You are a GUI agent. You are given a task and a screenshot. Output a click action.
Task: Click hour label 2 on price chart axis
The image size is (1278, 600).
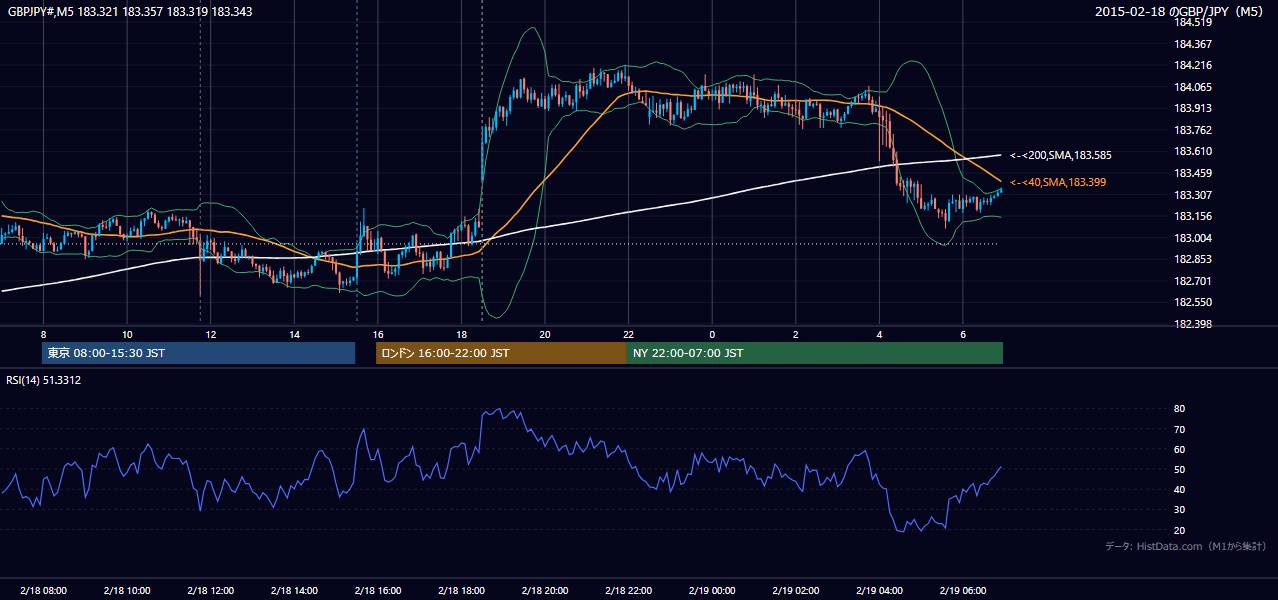[795, 334]
